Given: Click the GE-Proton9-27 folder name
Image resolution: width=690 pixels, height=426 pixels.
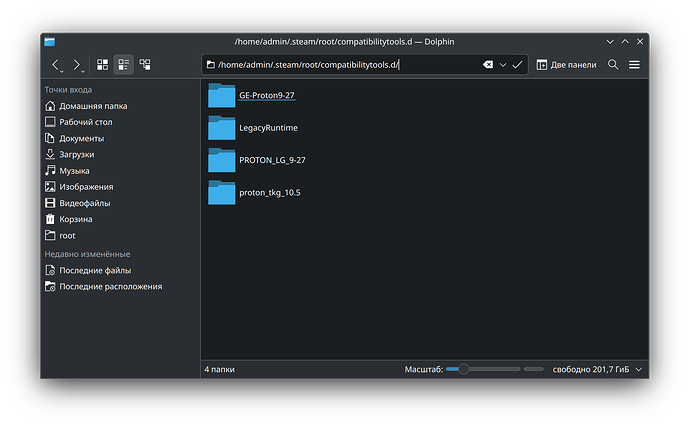Looking at the screenshot, I should 267,95.
